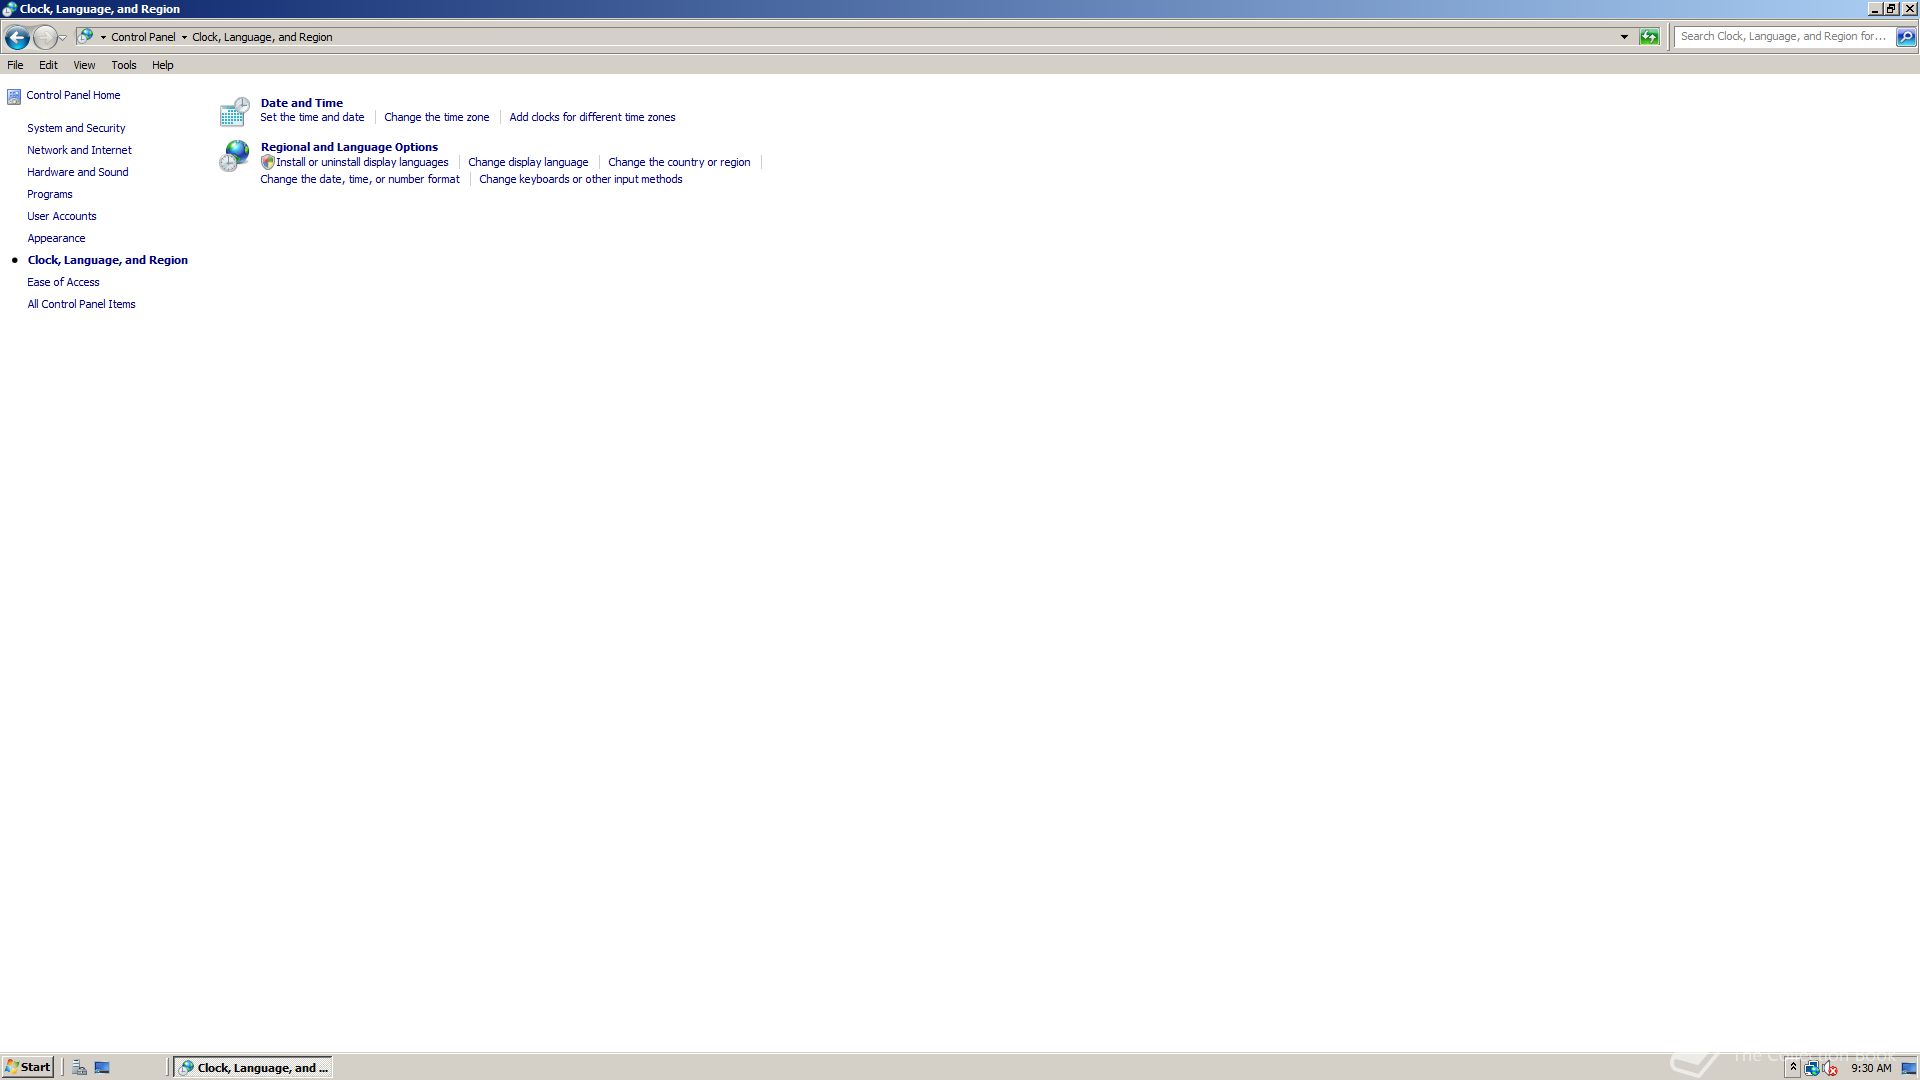
Task: Click the show hidden tray icons arrow
Action: pyautogui.click(x=1793, y=1068)
